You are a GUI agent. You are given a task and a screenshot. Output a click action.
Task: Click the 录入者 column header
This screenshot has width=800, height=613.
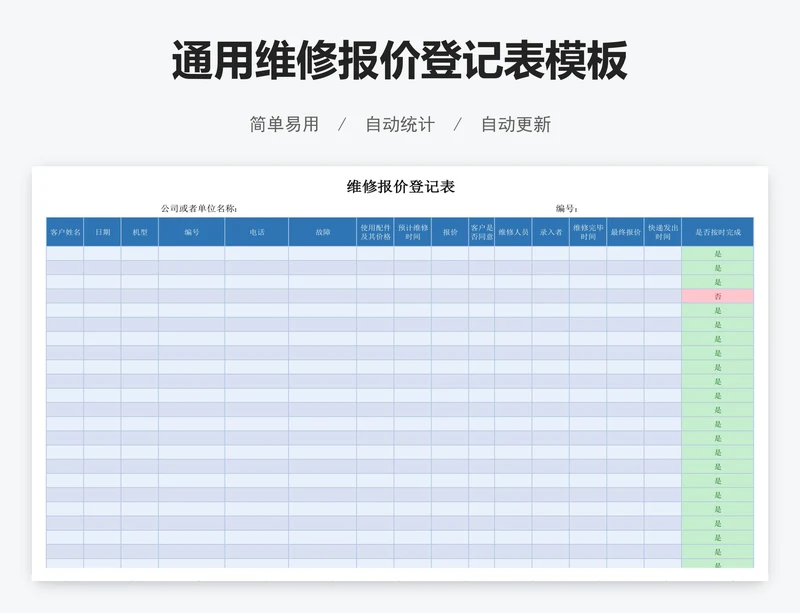click(x=551, y=232)
